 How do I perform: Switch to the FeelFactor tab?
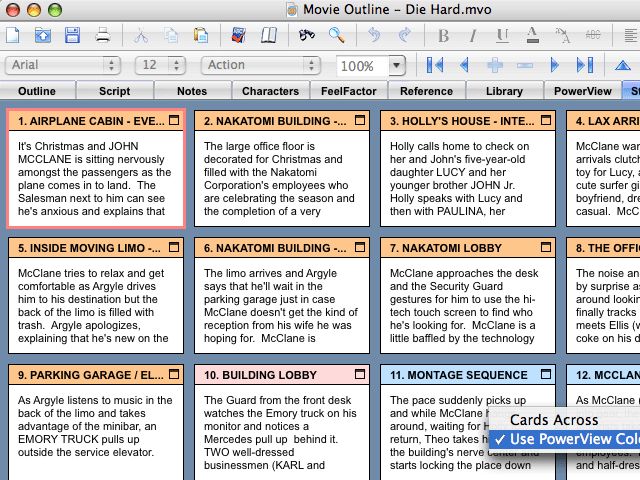pyautogui.click(x=349, y=91)
